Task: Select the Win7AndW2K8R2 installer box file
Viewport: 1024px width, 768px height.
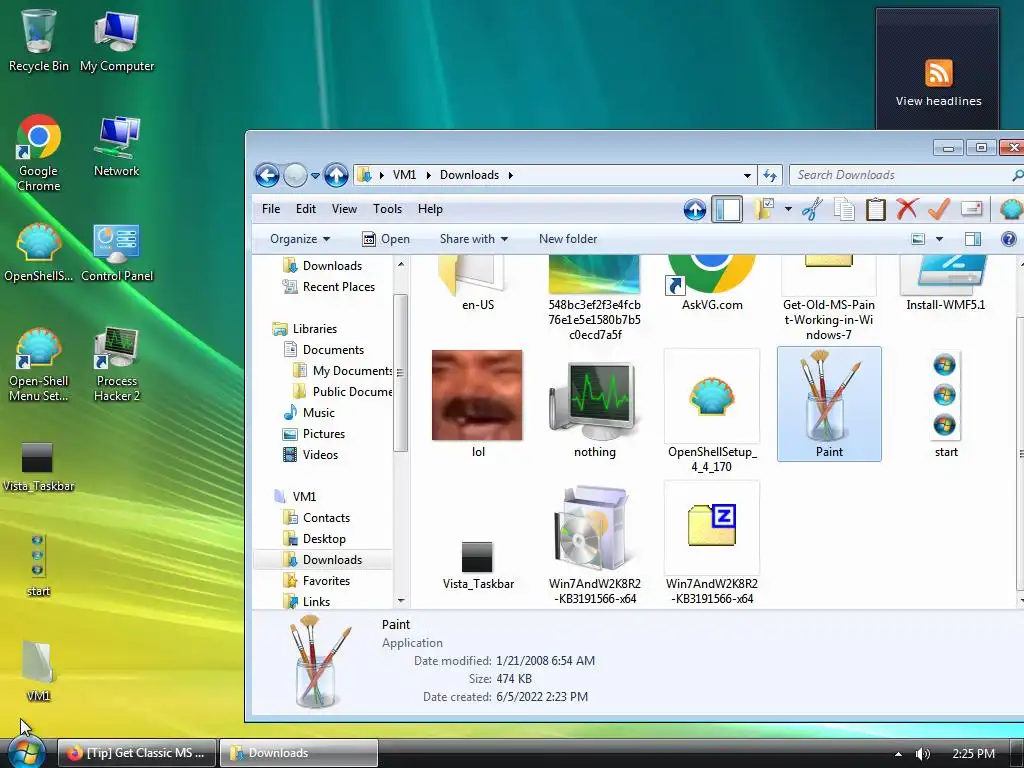Action: pyautogui.click(x=594, y=545)
